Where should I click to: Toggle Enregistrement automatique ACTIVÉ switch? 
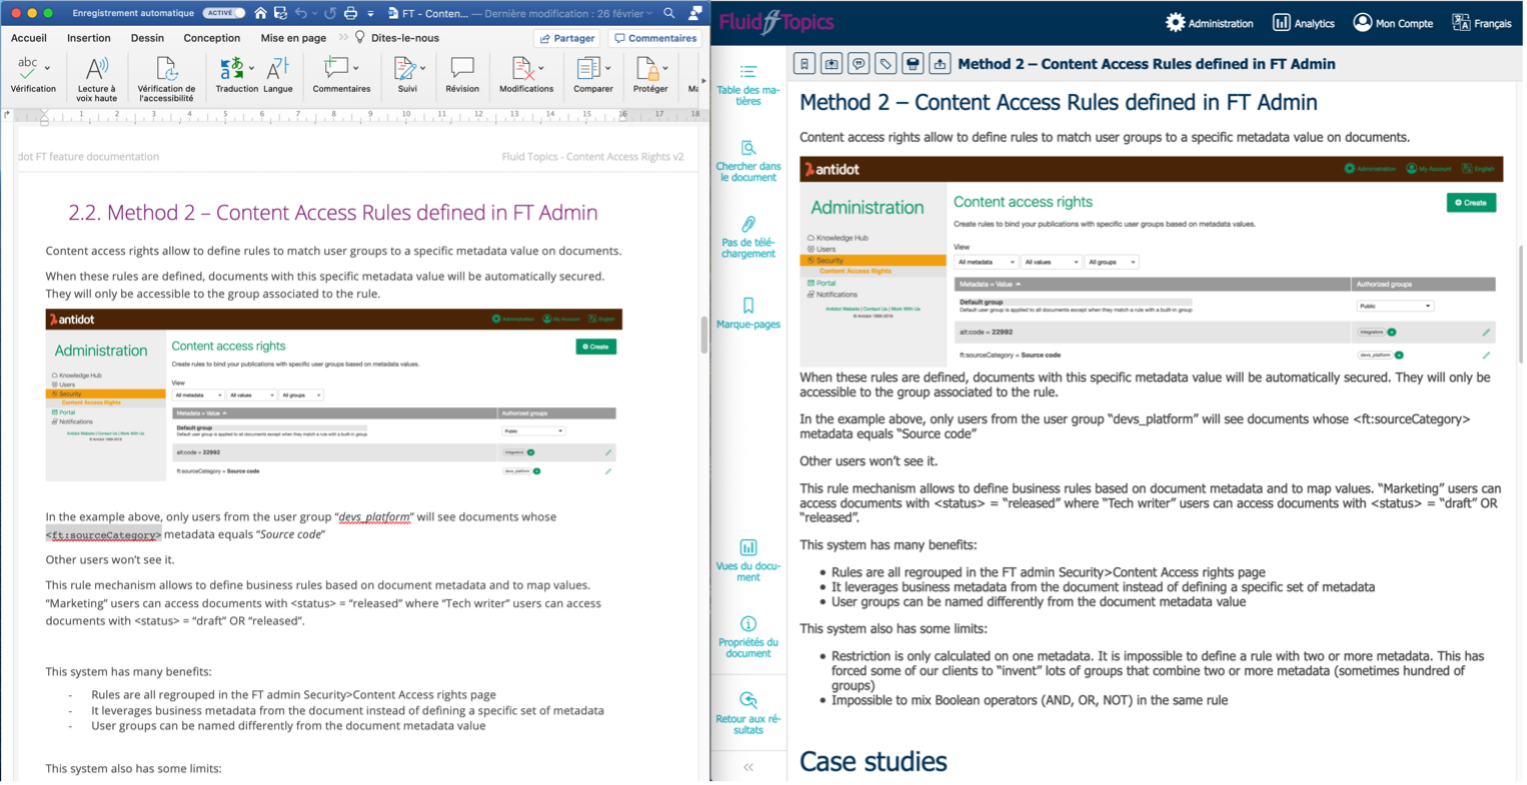click(223, 13)
